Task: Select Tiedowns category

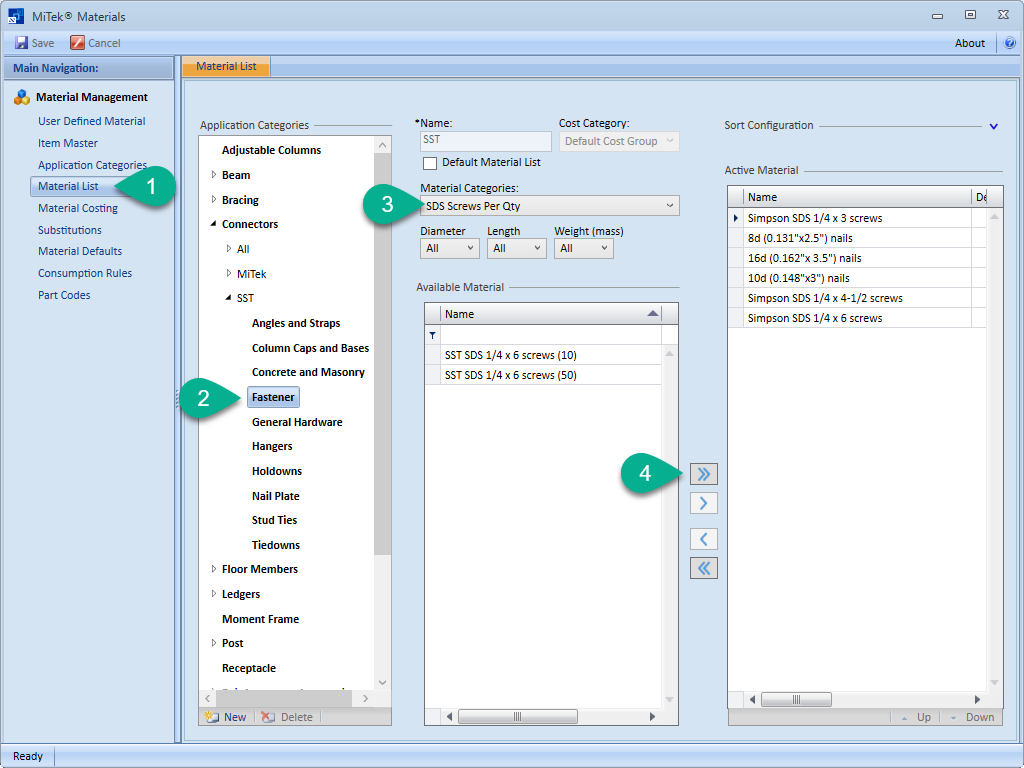Action: tap(276, 545)
